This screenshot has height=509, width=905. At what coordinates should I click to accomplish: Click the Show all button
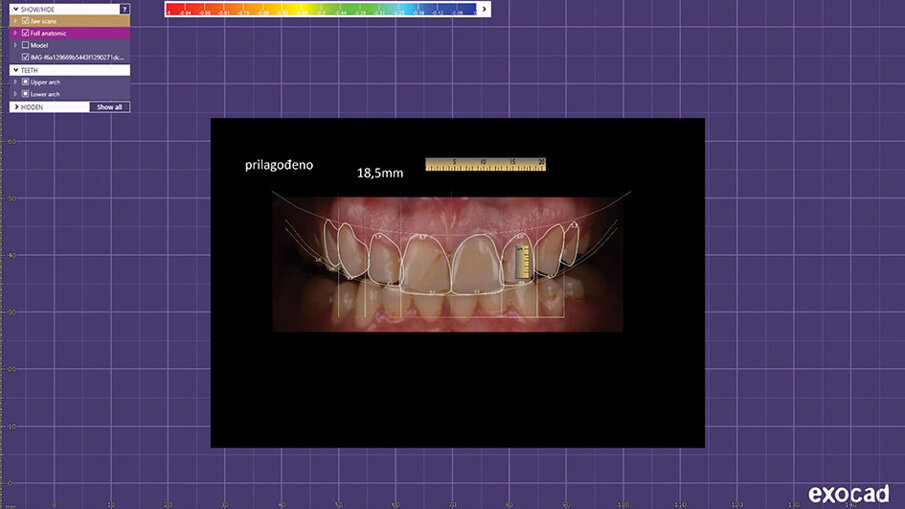tap(109, 106)
